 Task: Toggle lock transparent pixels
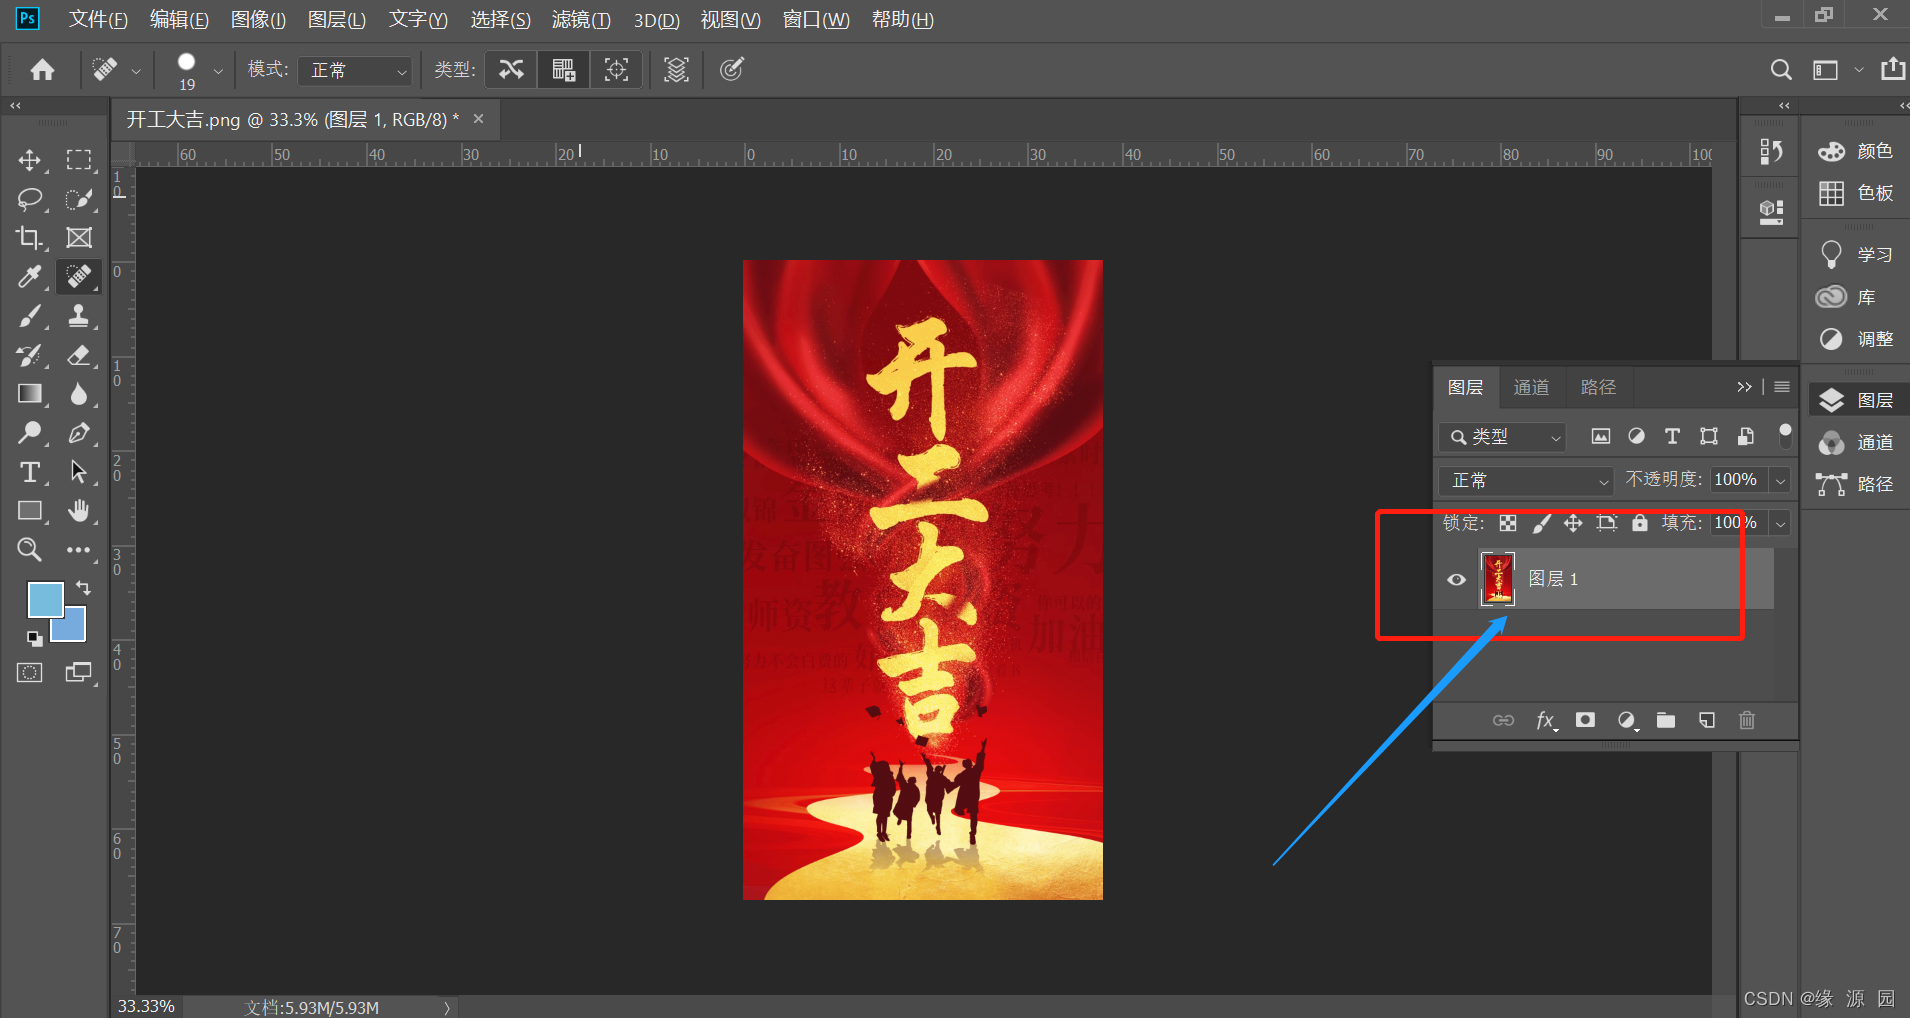(1508, 523)
